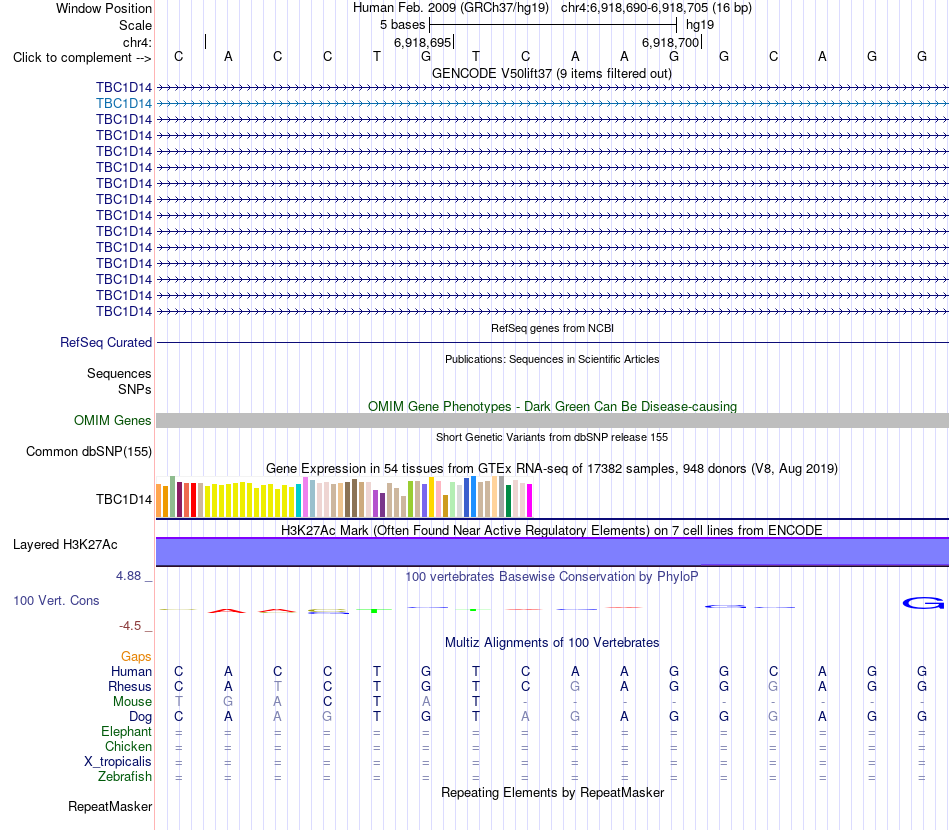Select the Chicken alignment row label
The width and height of the screenshot is (950, 830).
click(x=128, y=746)
